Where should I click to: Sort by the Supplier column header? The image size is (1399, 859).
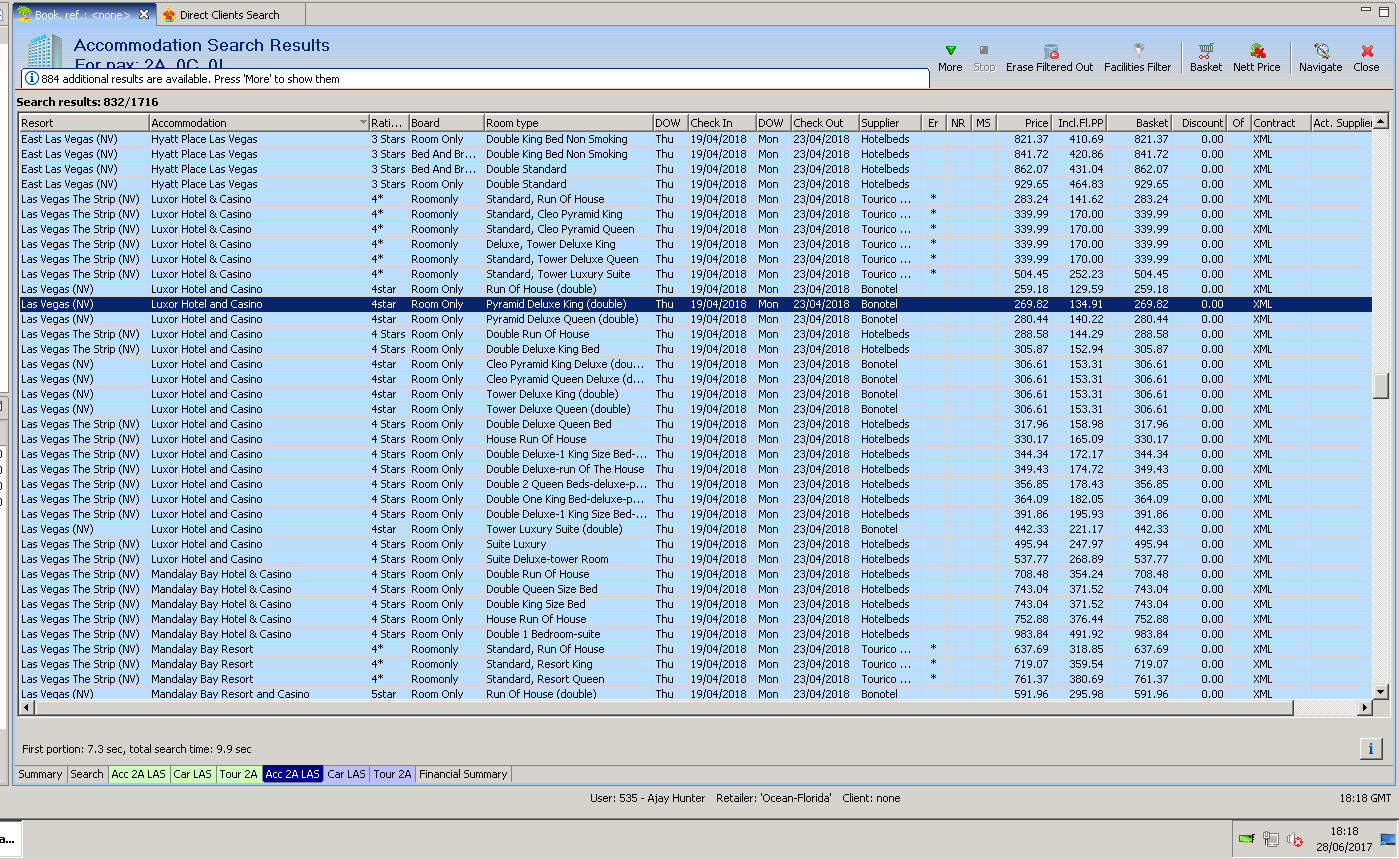click(x=890, y=123)
